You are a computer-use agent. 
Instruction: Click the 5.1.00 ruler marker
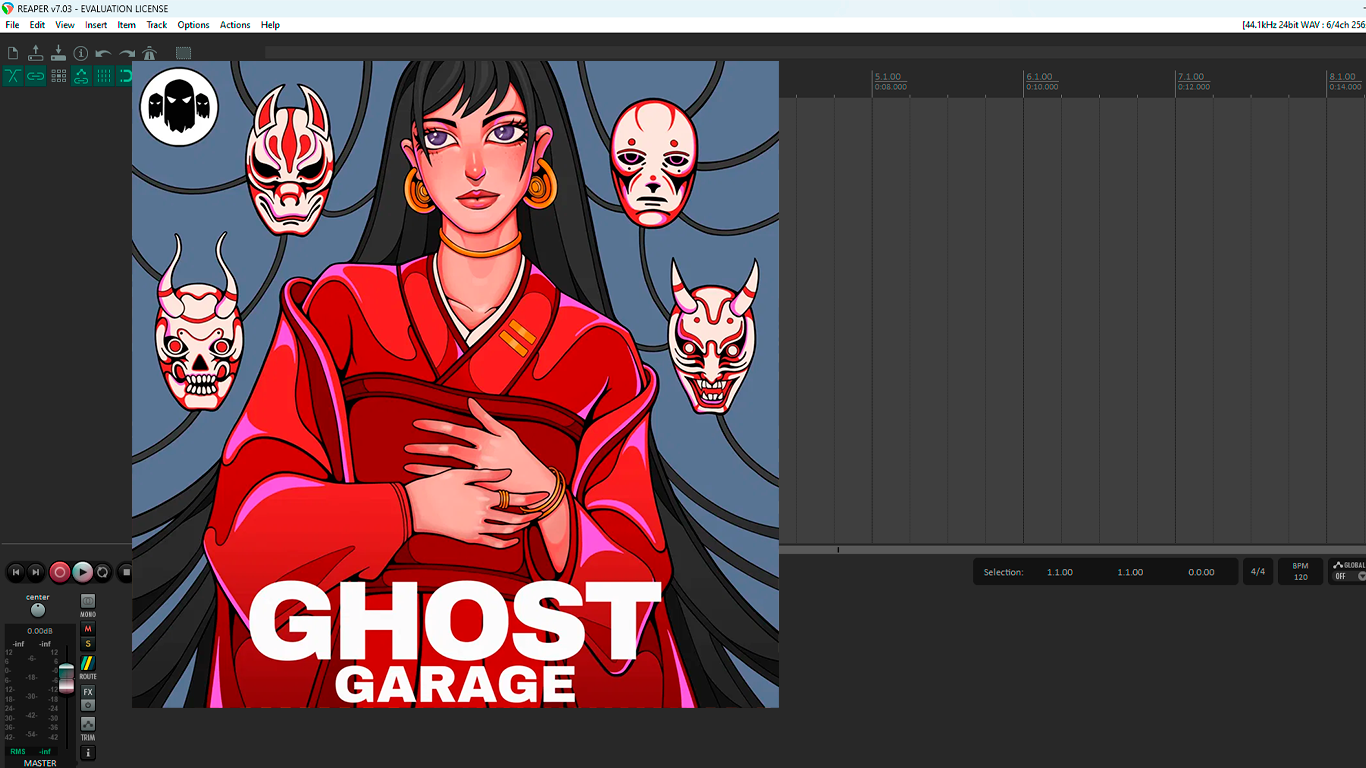pos(888,77)
